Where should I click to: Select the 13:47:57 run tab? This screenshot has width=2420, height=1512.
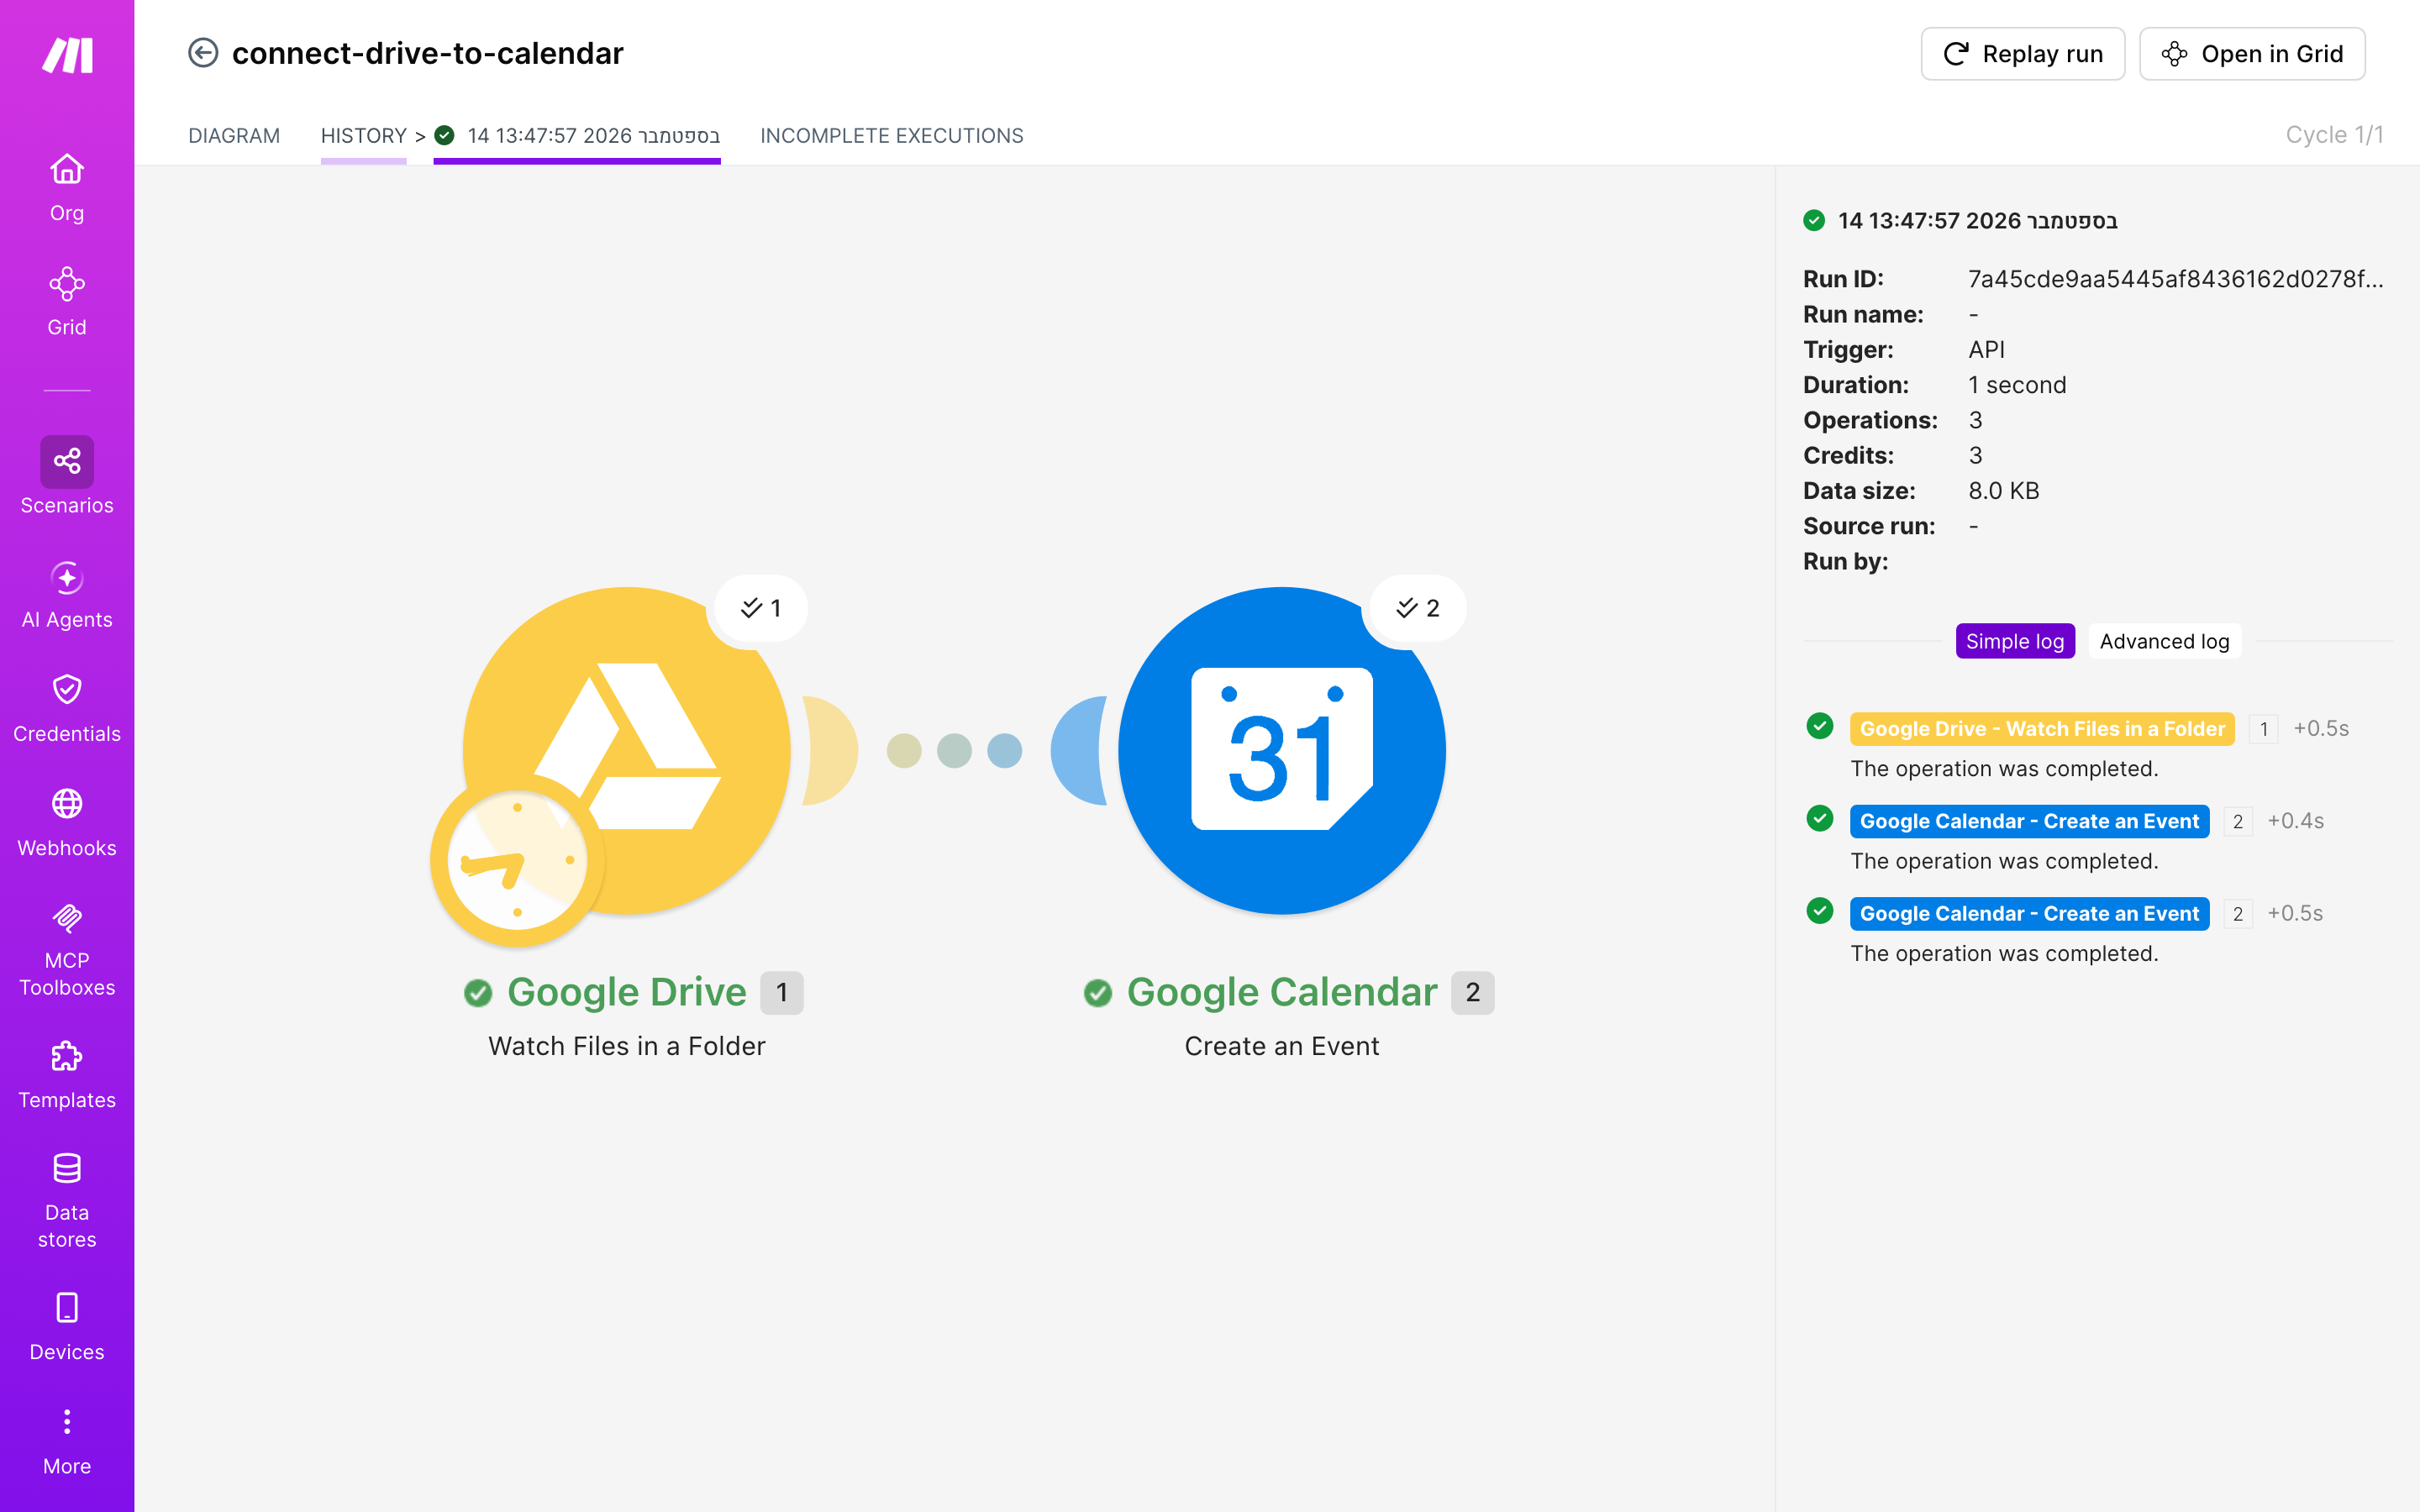pos(577,135)
